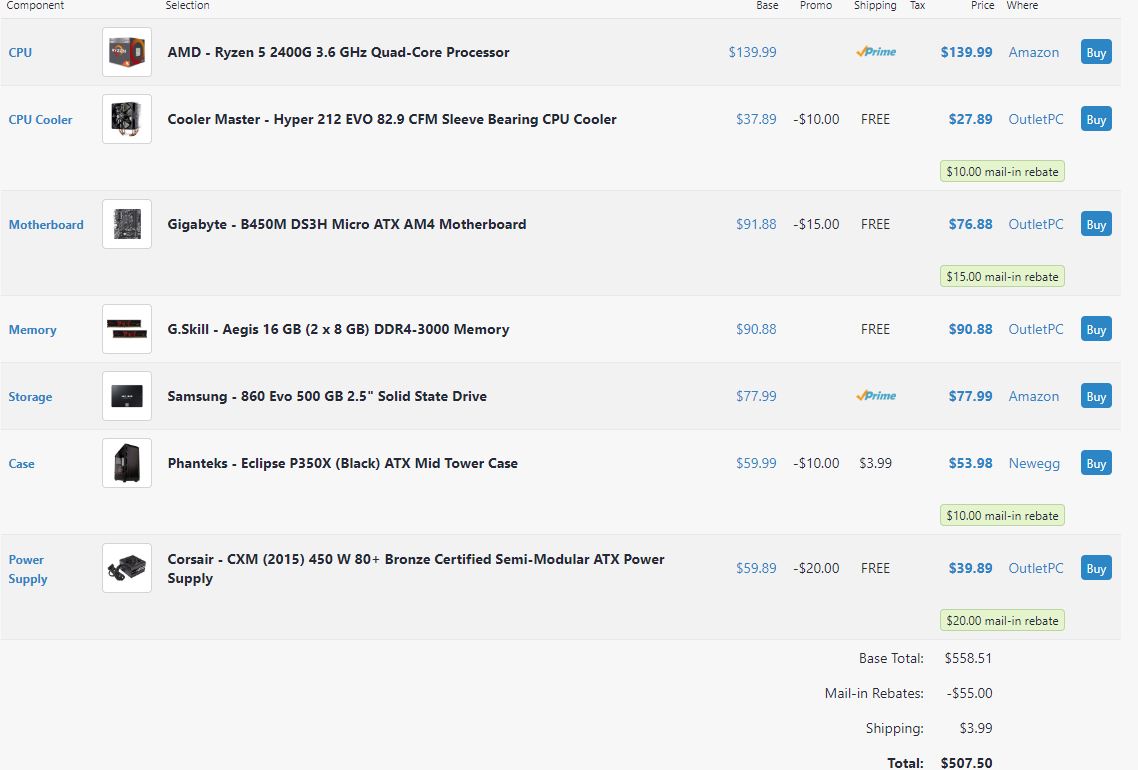1138x770 pixels.
Task: Click the OutletPC merchant link for Motherboard
Action: click(x=1036, y=224)
